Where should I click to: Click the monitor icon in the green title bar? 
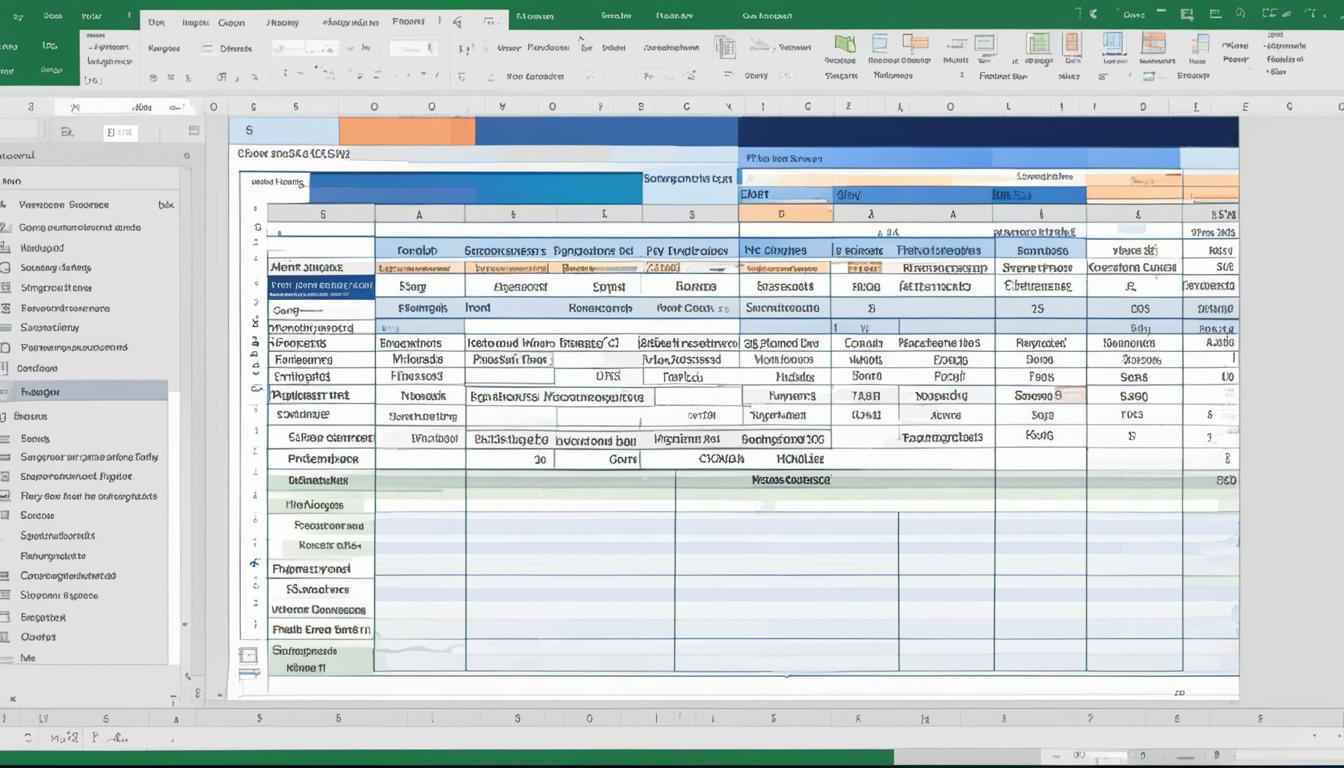(1186, 14)
